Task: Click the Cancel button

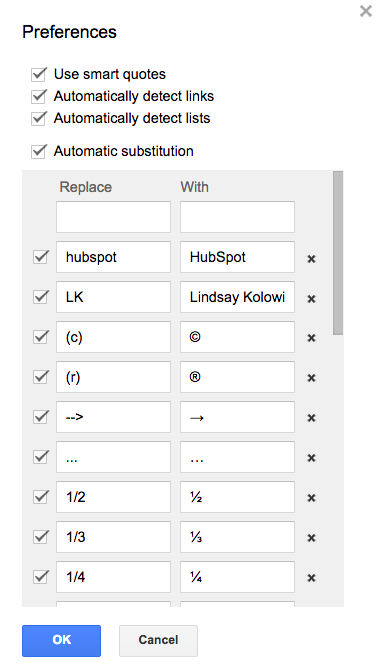Action: pos(158,641)
